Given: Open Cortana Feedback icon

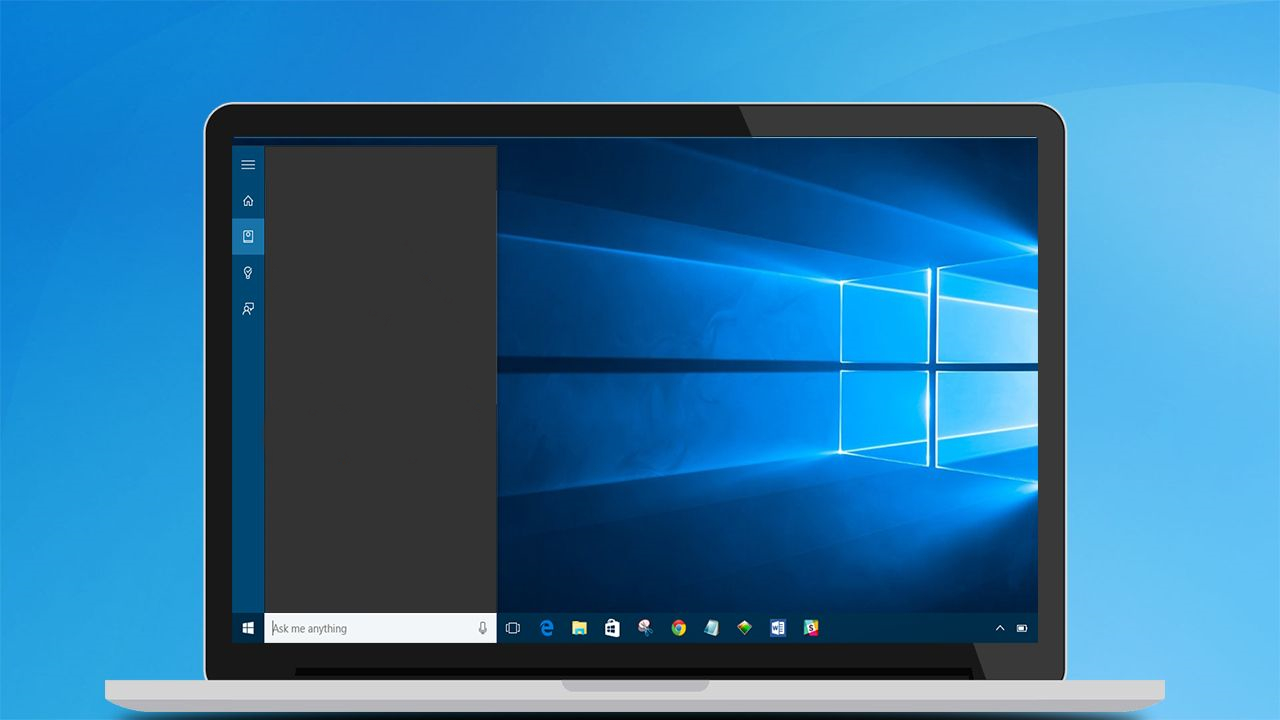Looking at the screenshot, I should coord(248,309).
